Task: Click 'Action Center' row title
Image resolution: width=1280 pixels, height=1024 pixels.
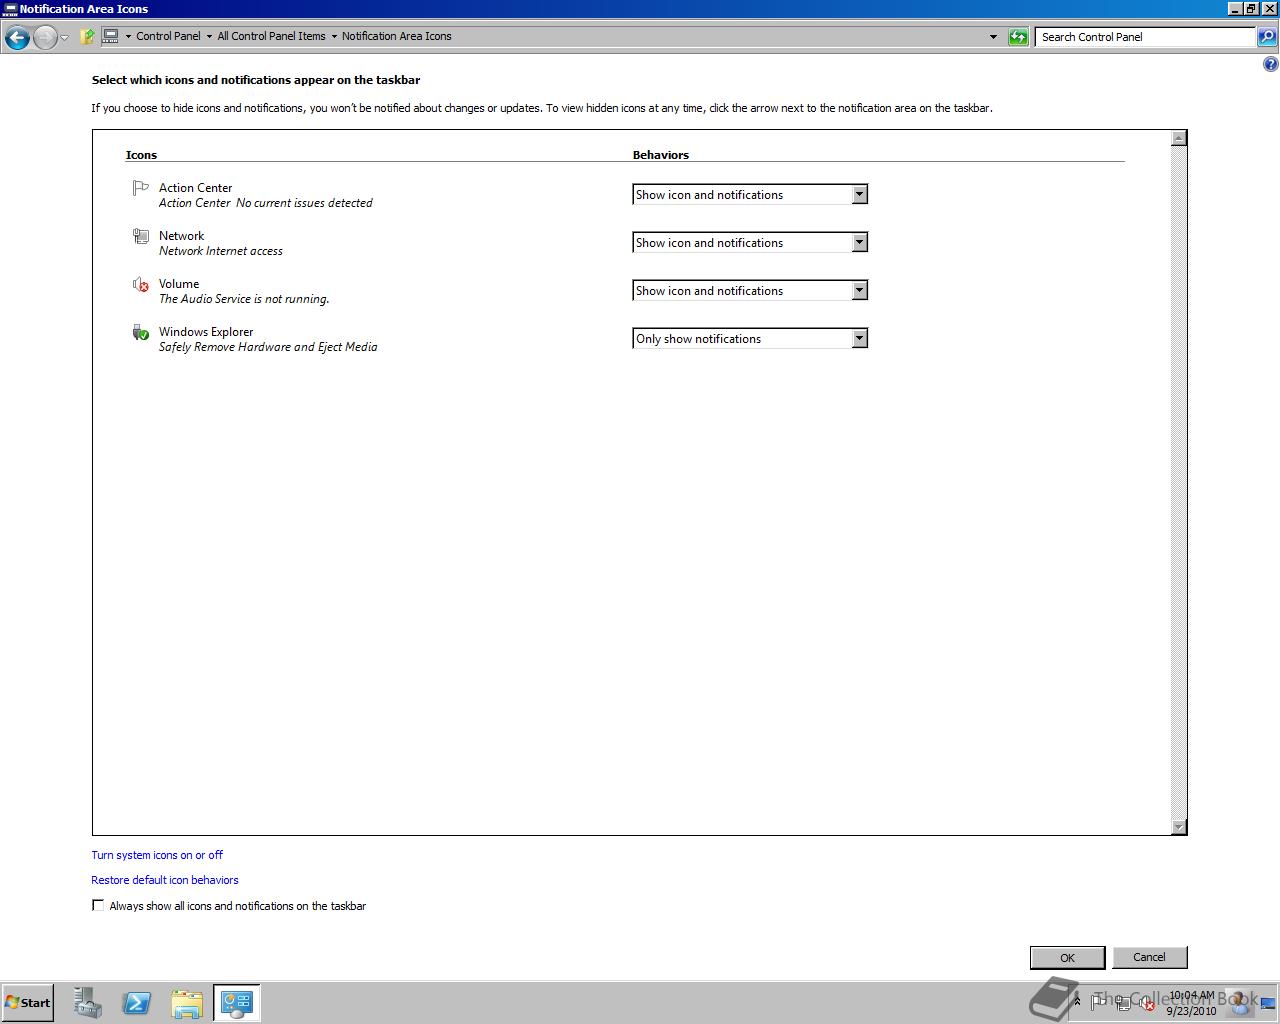Action: (195, 188)
